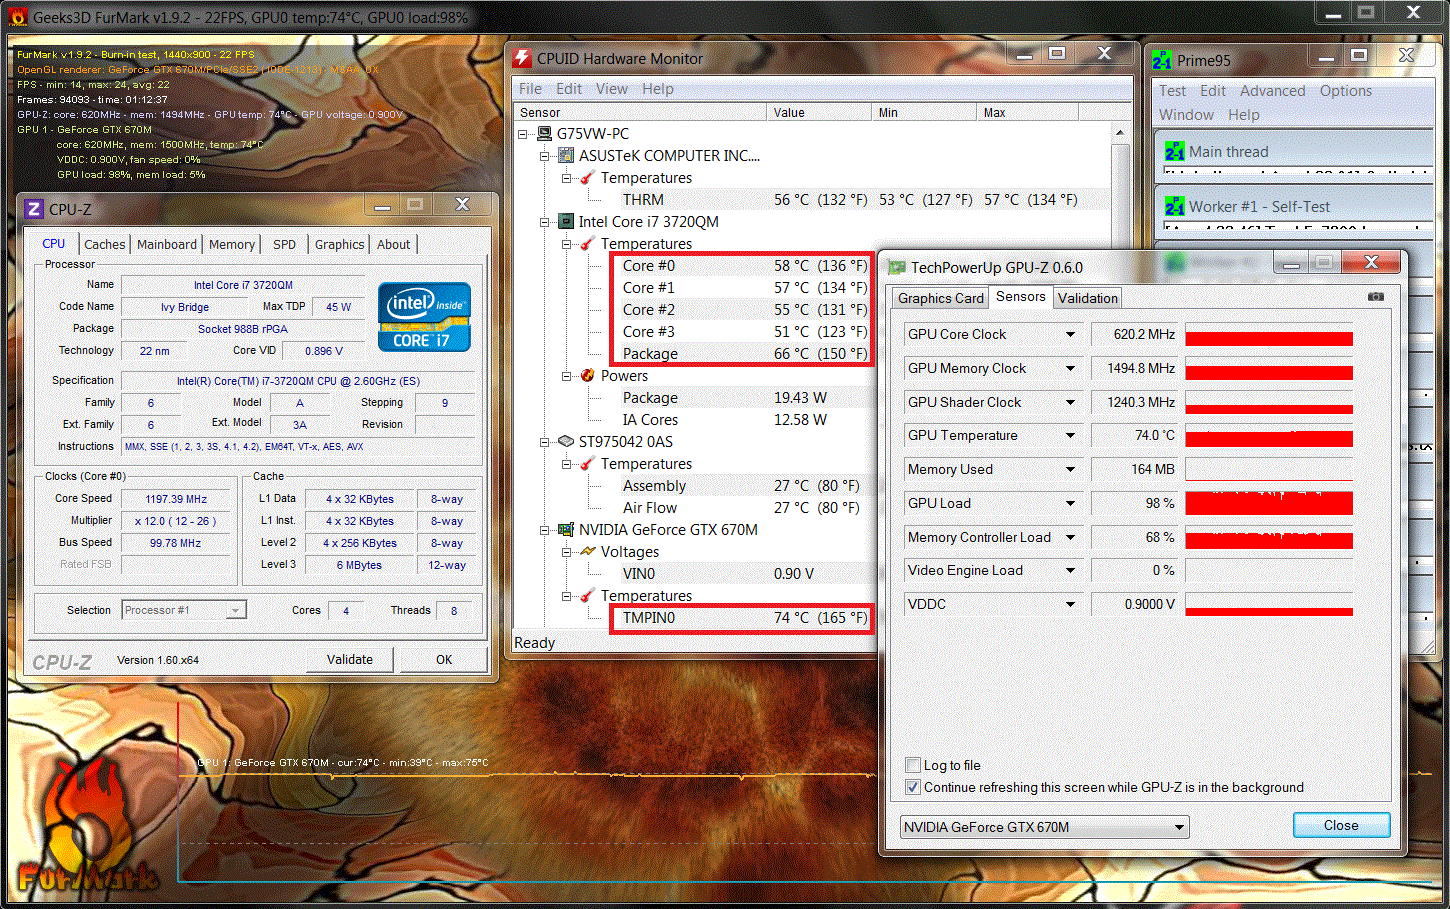Open the Memory Controller Load dropdown
This screenshot has width=1450, height=909.
tap(1070, 537)
